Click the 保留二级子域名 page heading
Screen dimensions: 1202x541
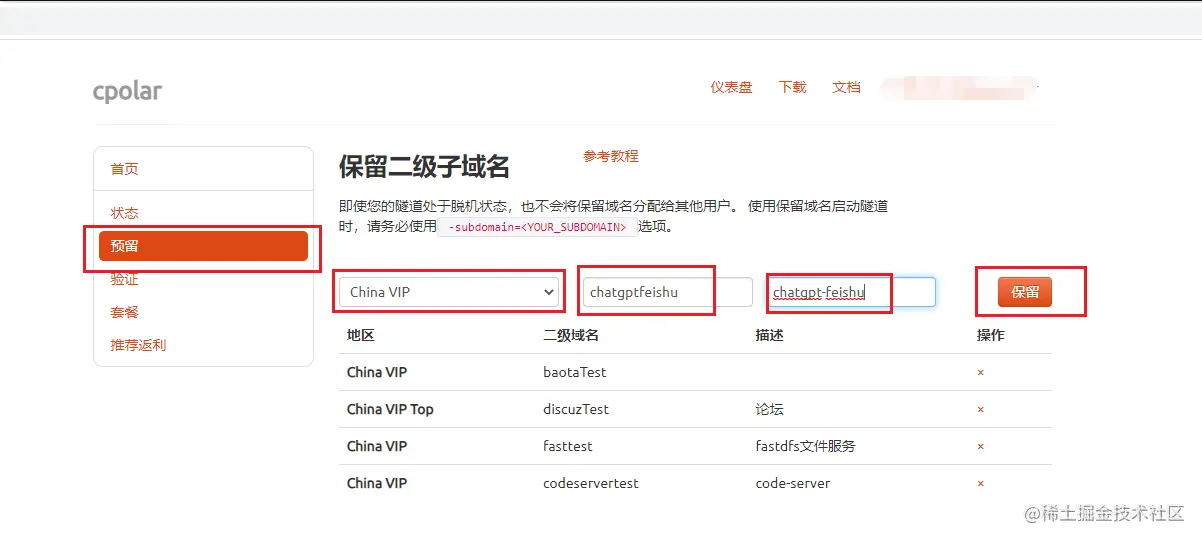point(425,166)
